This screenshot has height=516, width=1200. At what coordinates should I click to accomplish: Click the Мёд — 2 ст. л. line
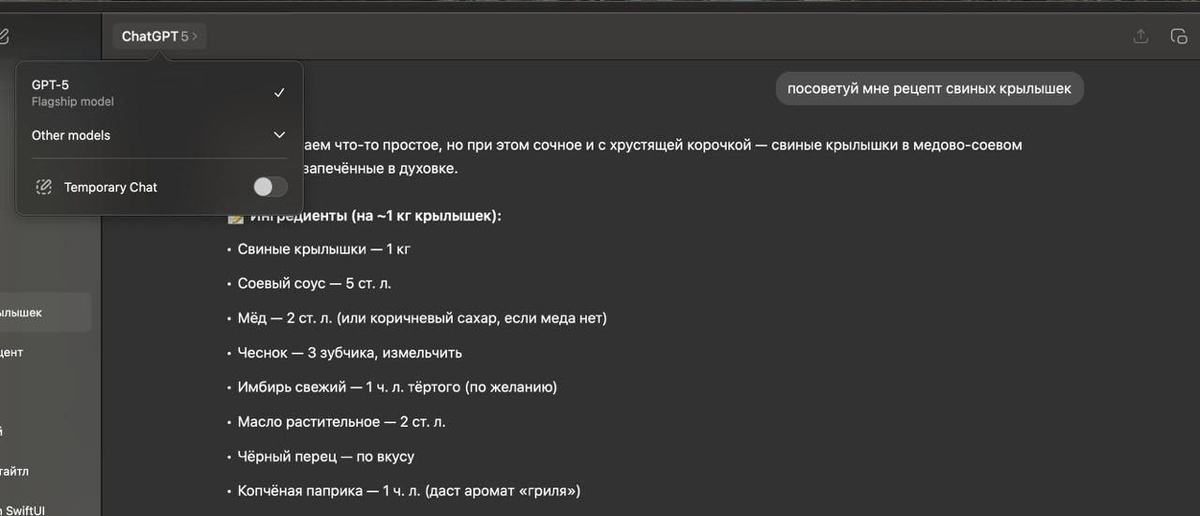coord(422,318)
